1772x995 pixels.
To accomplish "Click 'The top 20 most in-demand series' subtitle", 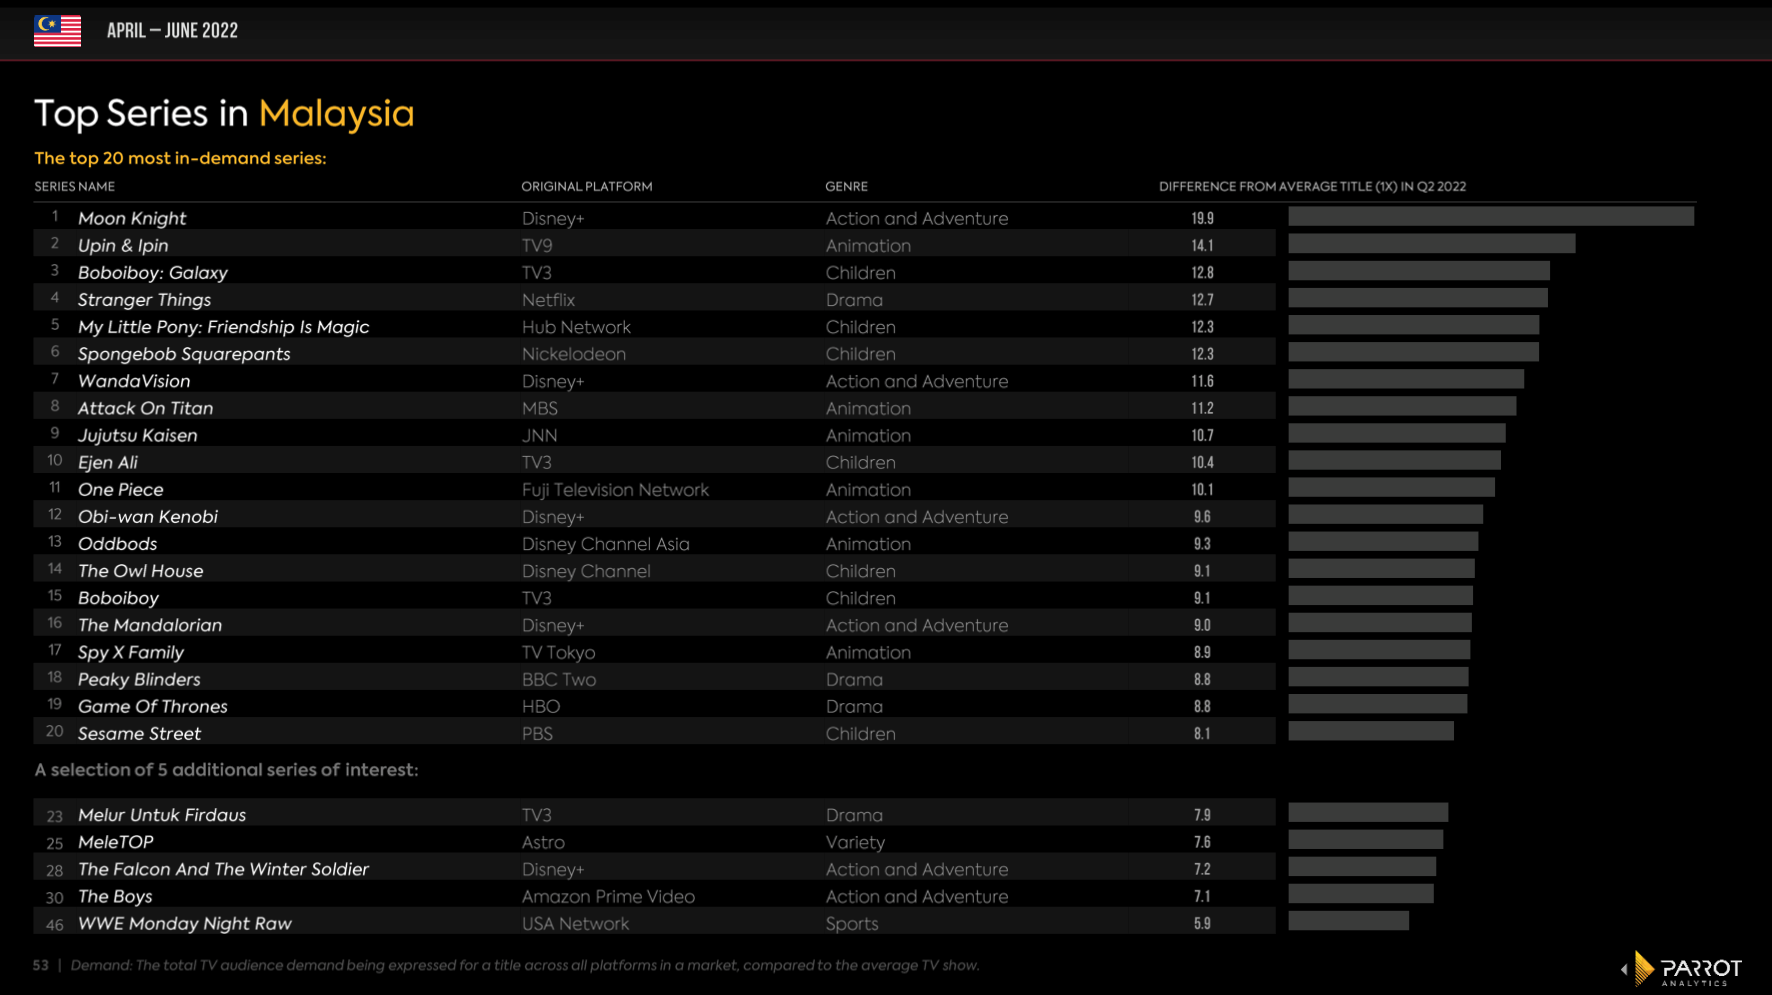I will point(180,158).
